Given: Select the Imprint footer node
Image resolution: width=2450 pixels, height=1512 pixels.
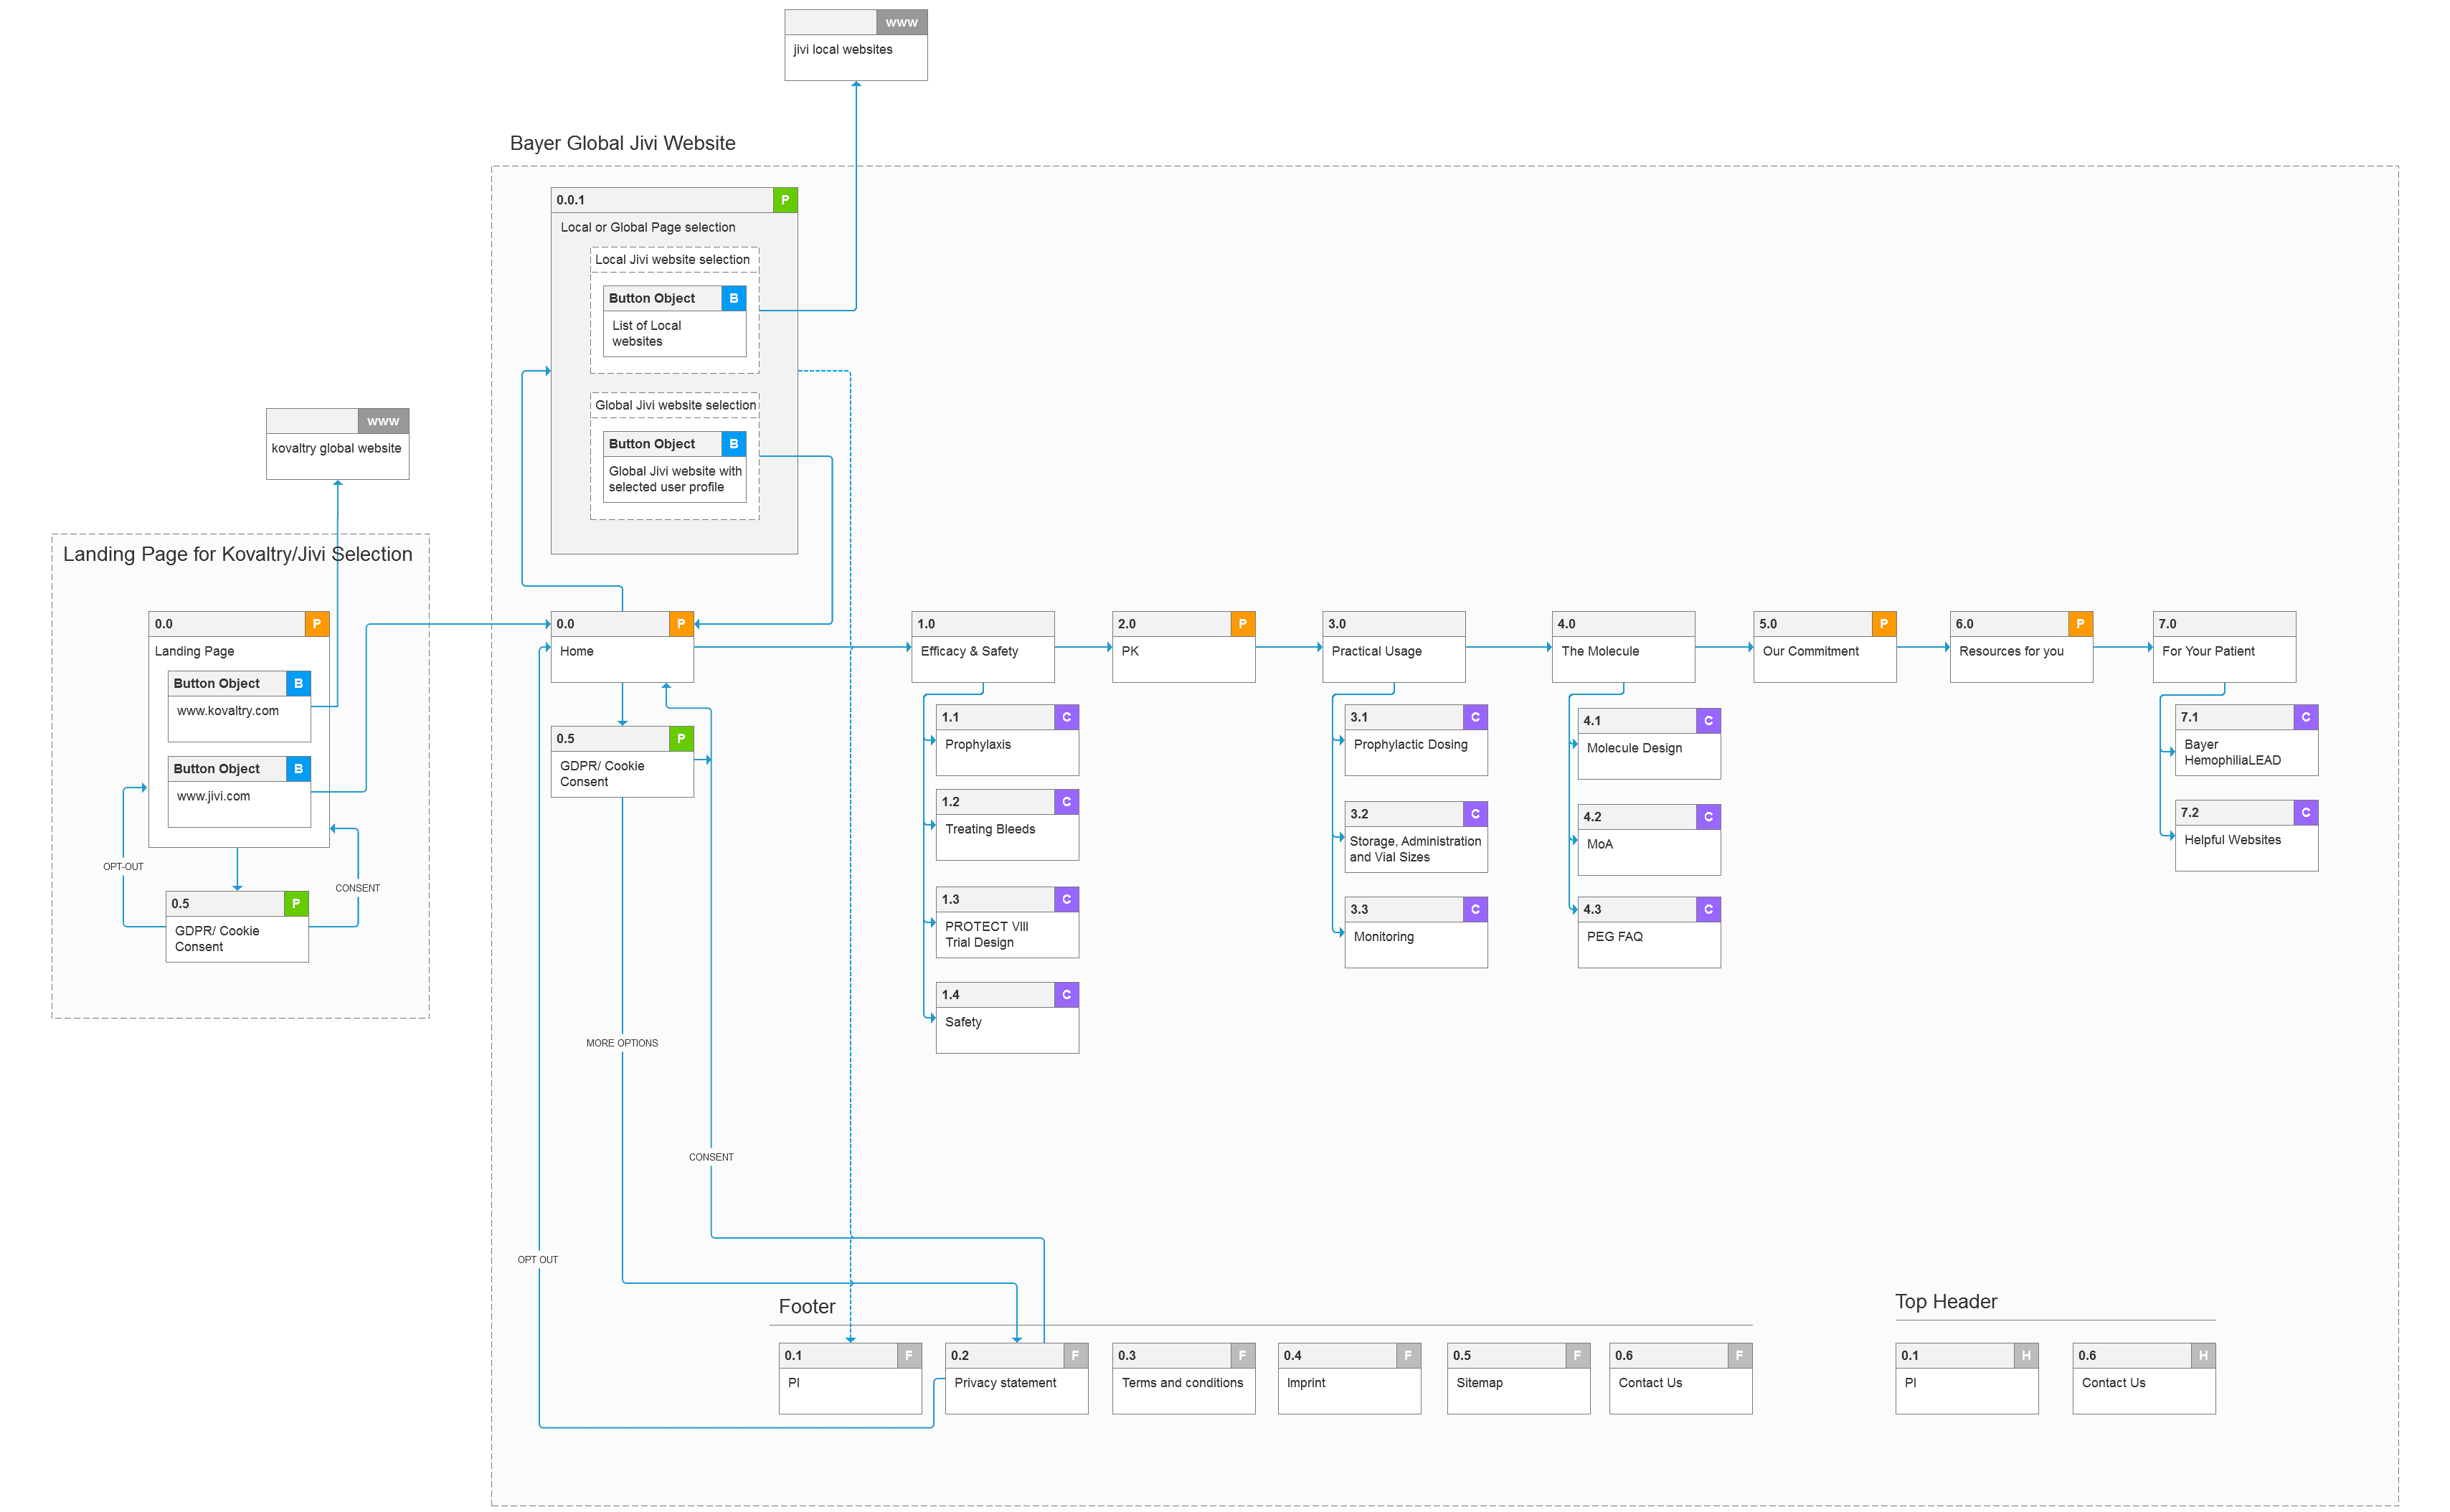Looking at the screenshot, I should [x=1349, y=1379].
